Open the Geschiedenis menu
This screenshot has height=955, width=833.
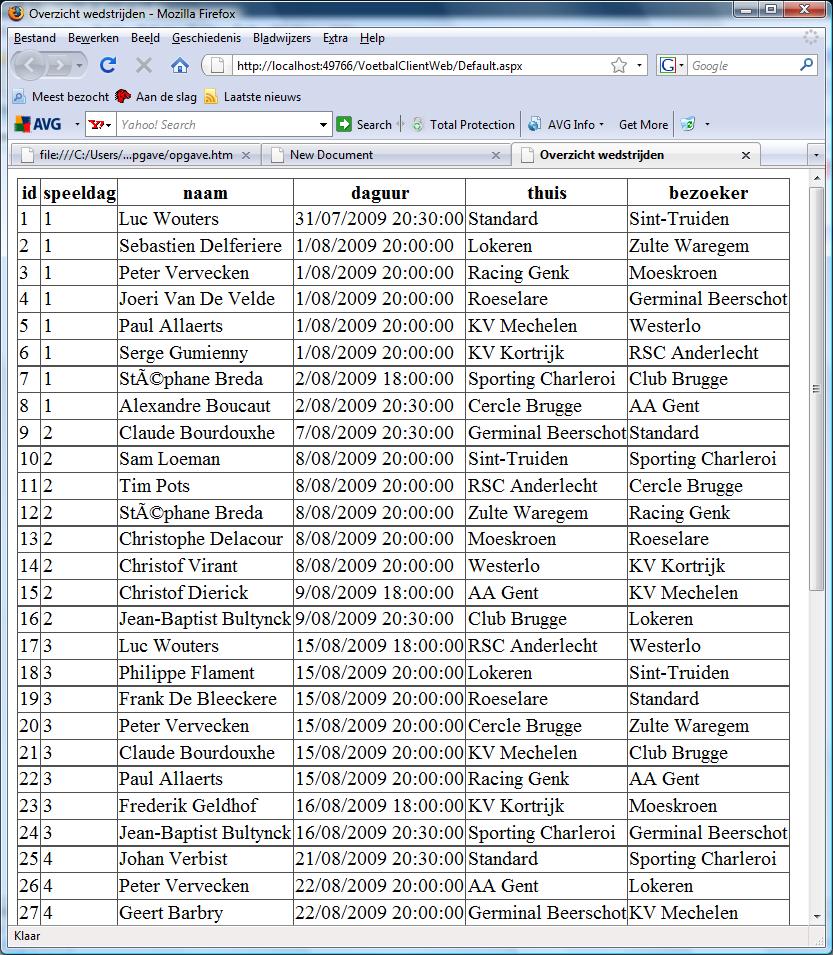(206, 38)
